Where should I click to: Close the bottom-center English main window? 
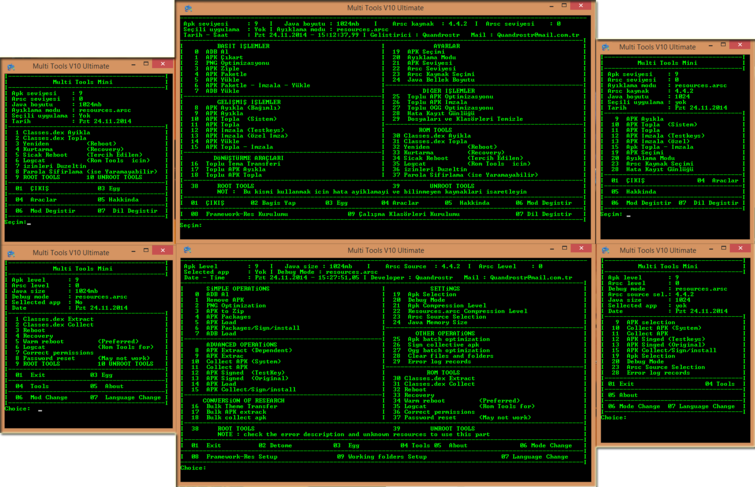tap(581, 248)
